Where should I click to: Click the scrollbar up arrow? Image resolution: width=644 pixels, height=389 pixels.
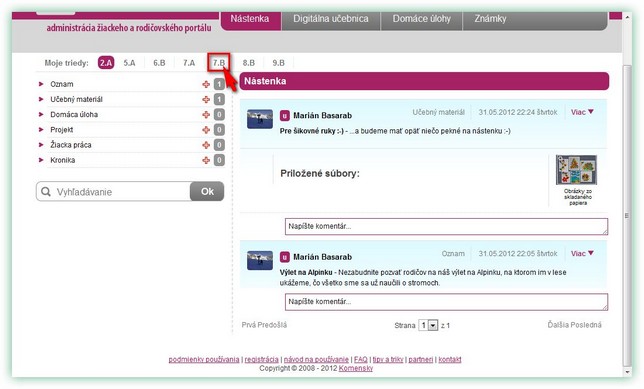pyautogui.click(x=627, y=17)
